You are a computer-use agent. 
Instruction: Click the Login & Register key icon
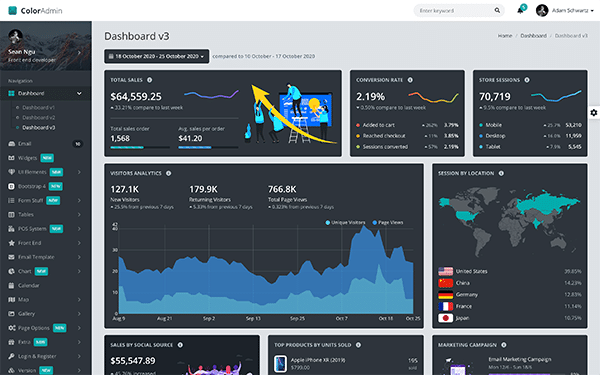click(x=11, y=356)
